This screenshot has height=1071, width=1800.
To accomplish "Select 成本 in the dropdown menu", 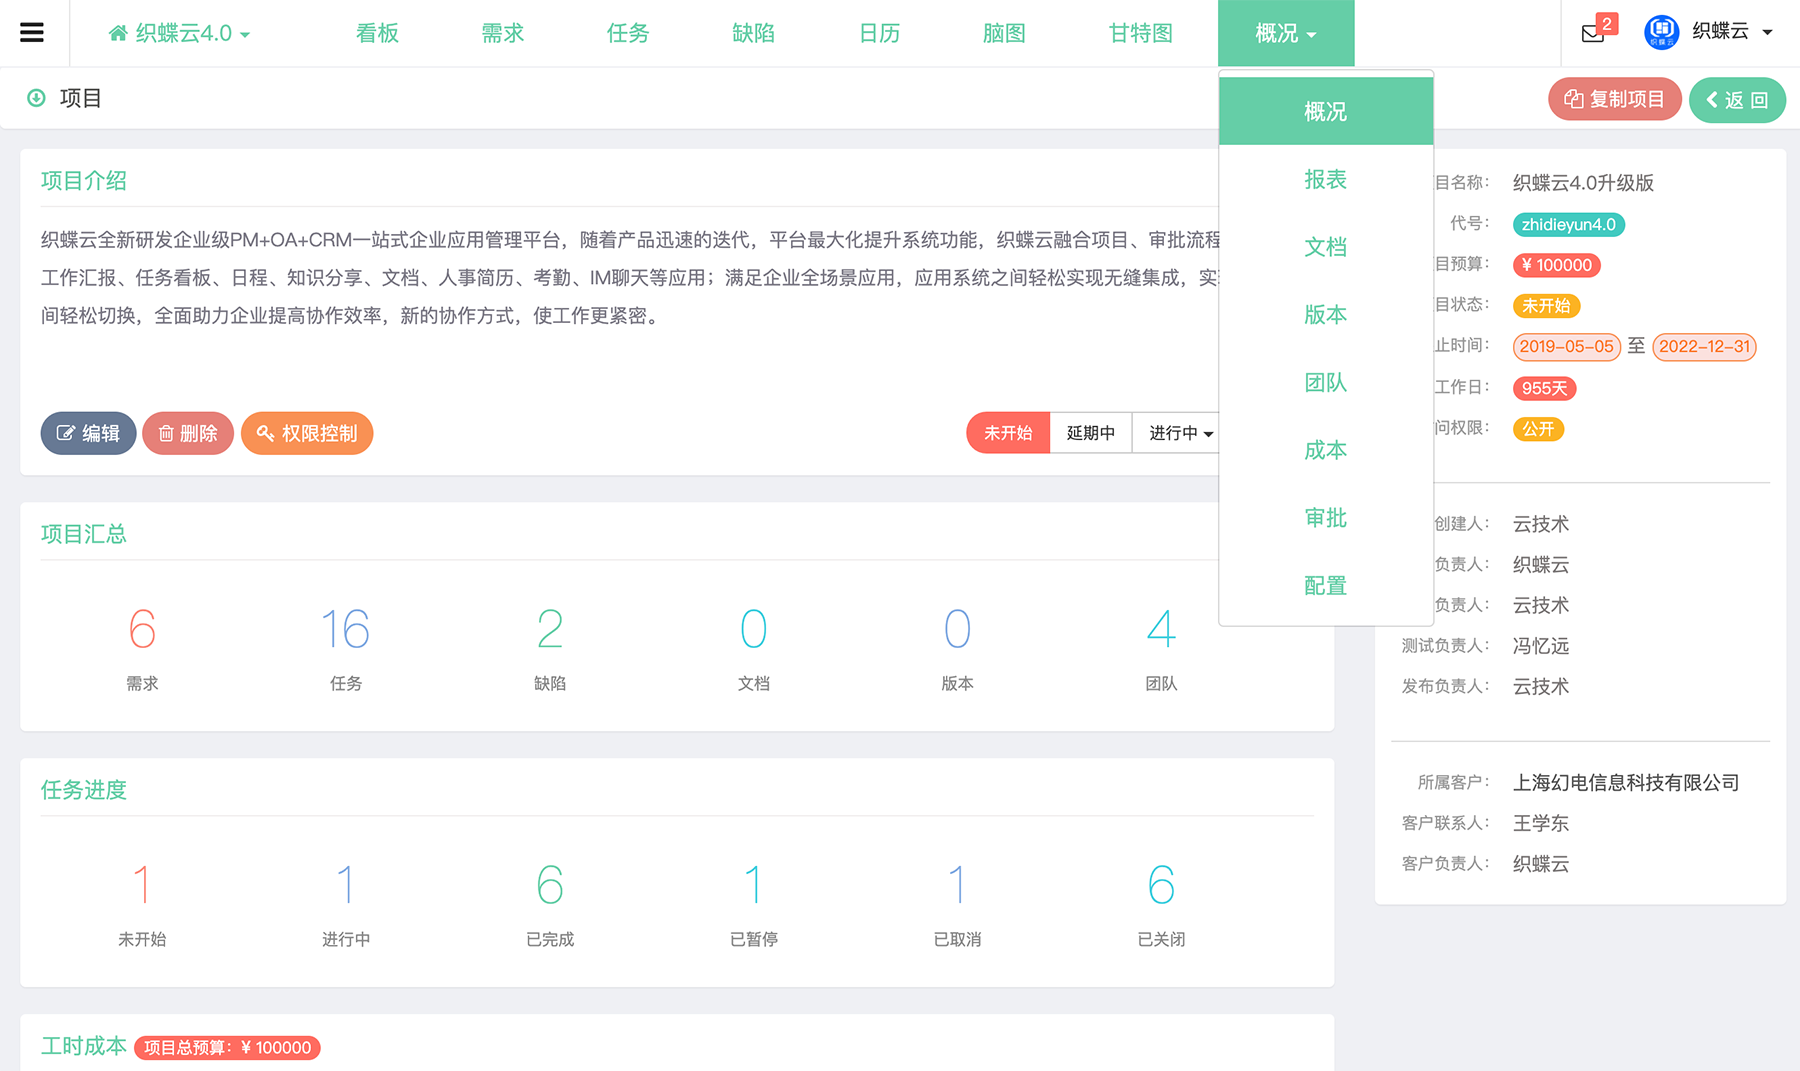I will click(x=1326, y=450).
